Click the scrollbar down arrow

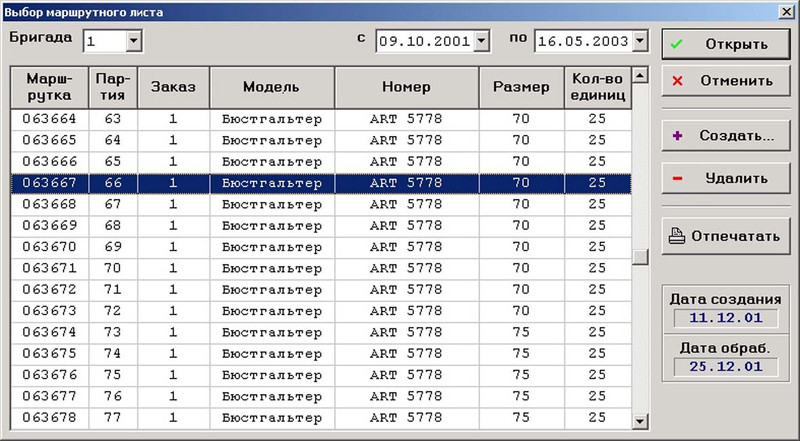640,421
